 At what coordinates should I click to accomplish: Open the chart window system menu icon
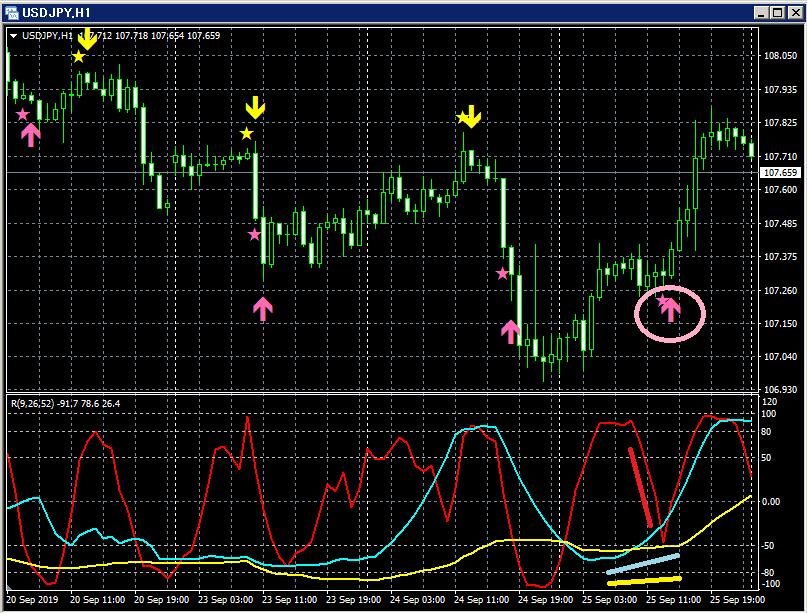11,12
